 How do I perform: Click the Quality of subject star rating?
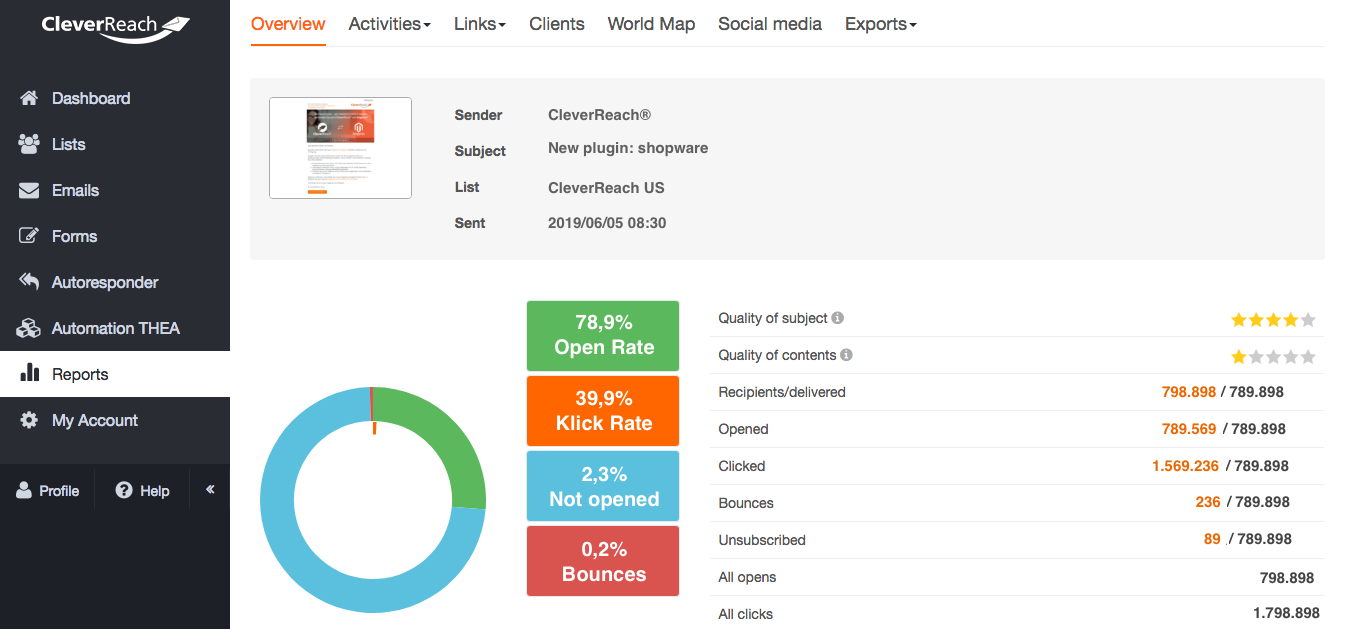[x=1273, y=320]
